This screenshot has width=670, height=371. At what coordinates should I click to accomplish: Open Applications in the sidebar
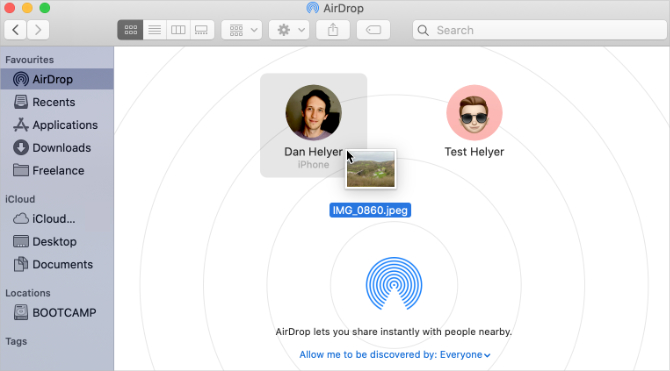click(57, 125)
